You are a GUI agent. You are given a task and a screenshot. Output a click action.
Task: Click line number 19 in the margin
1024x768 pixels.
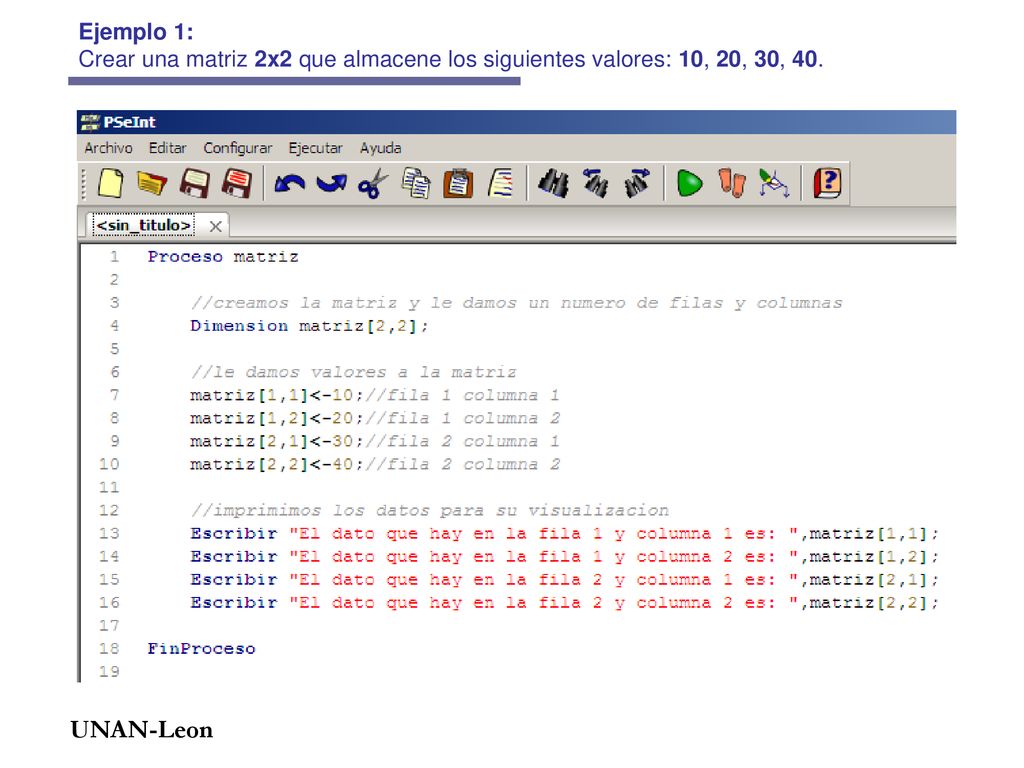(x=109, y=671)
